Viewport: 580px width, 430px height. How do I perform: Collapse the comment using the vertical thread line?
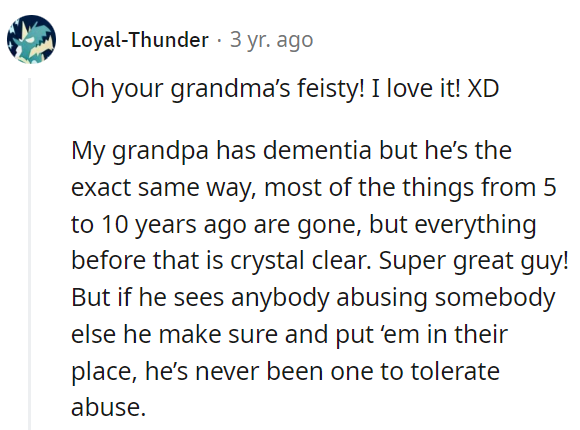pos(29,254)
